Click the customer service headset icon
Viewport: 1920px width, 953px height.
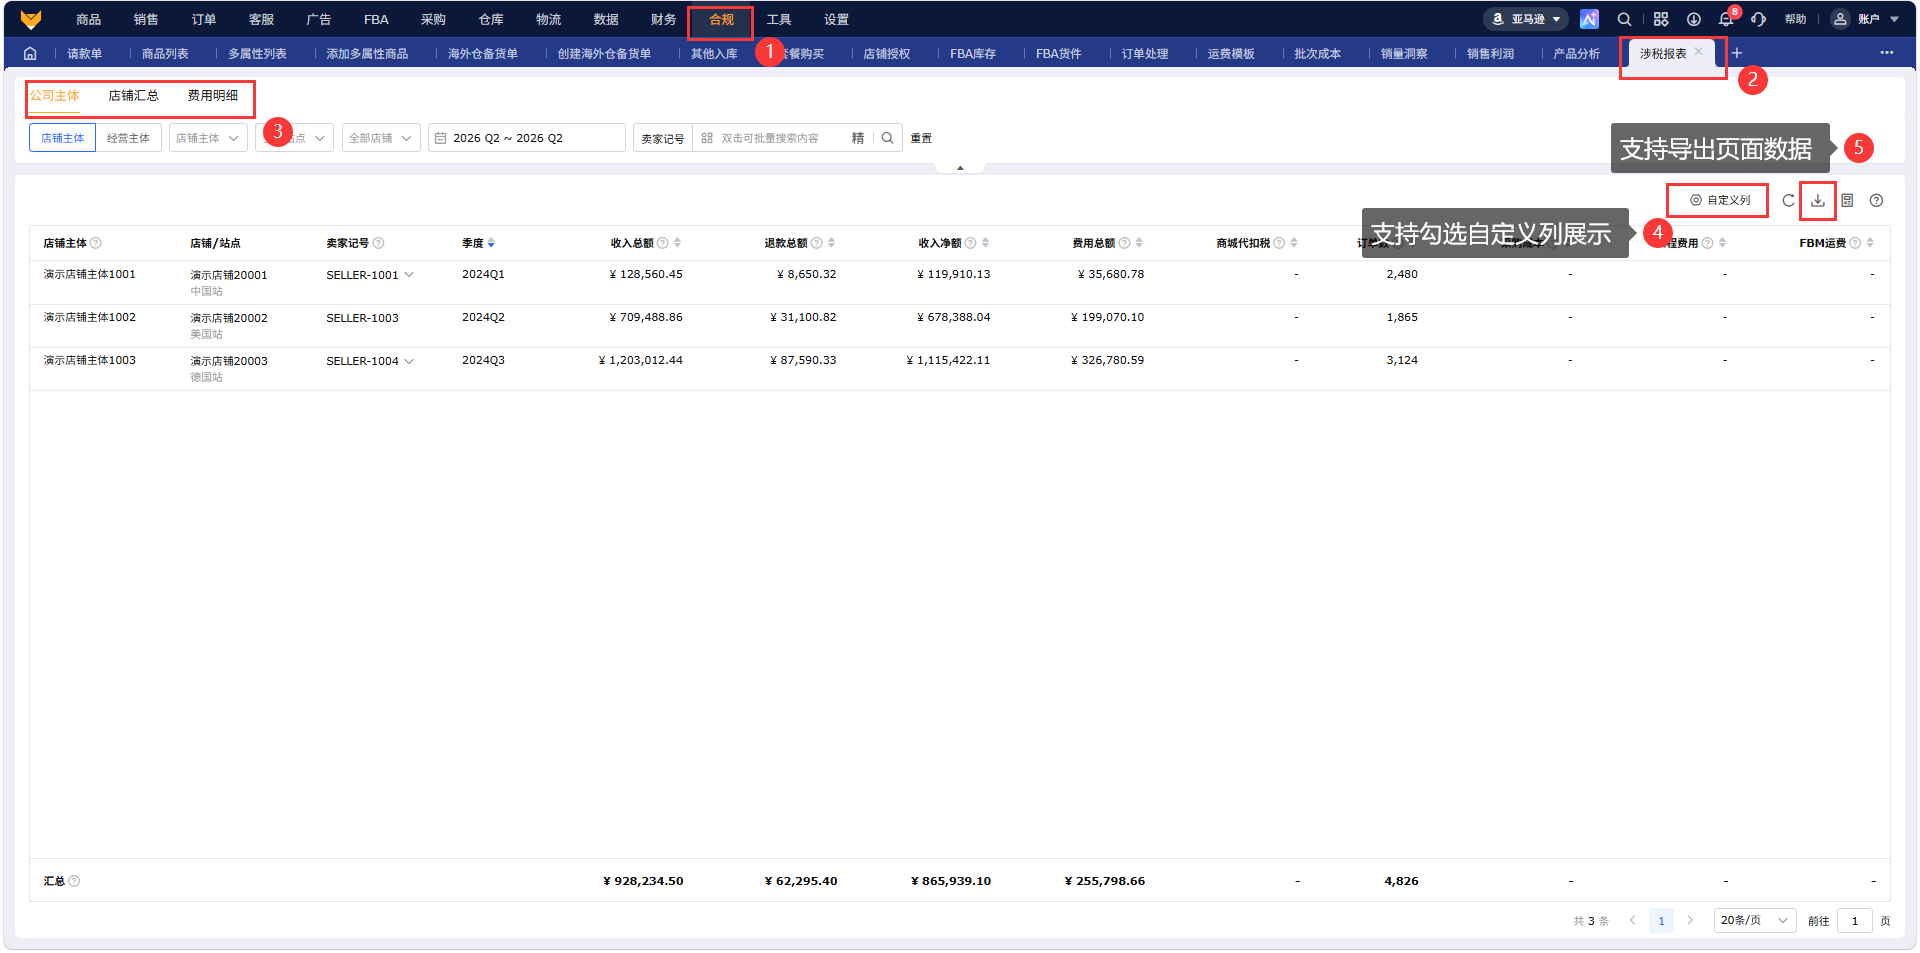[1759, 19]
